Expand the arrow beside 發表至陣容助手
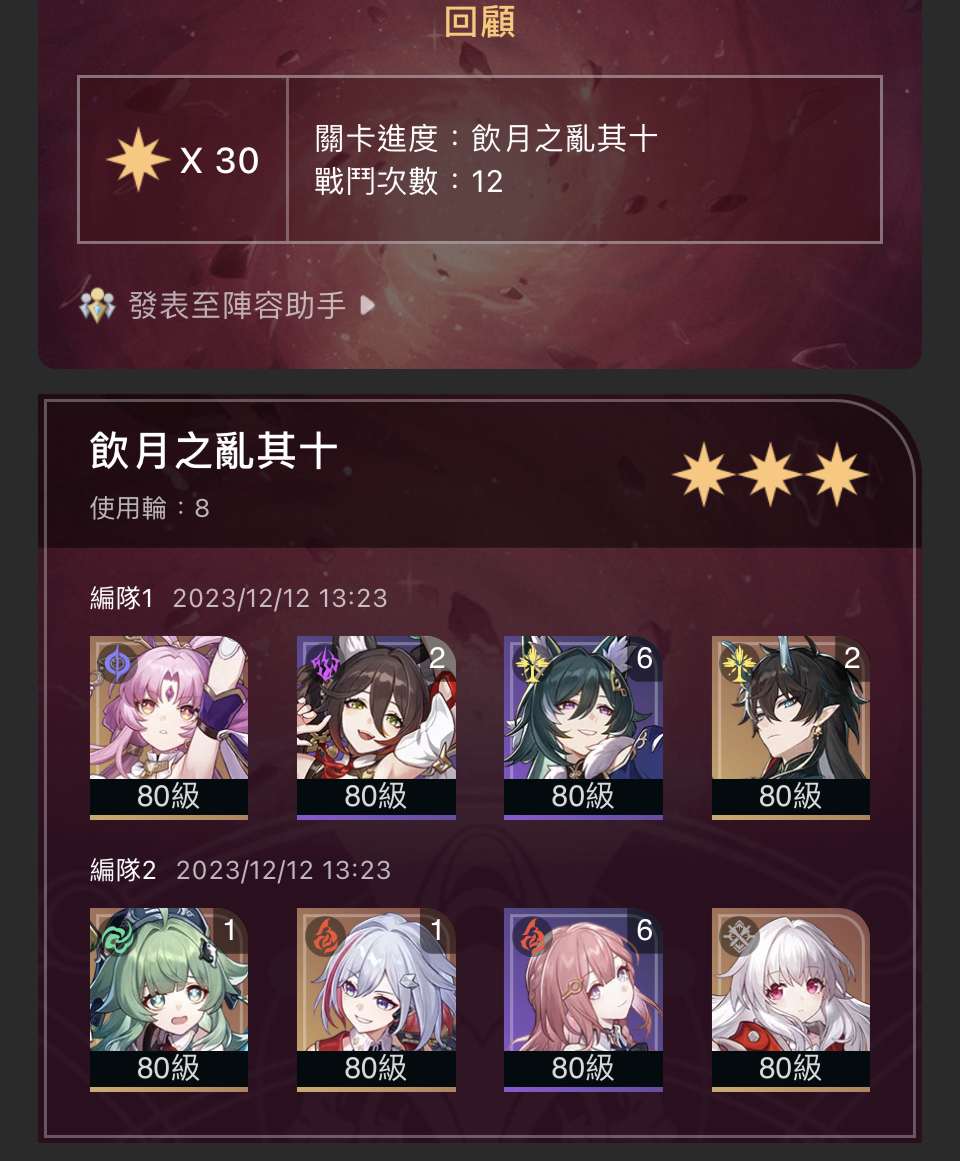The height and width of the screenshot is (1161, 960). (x=367, y=305)
